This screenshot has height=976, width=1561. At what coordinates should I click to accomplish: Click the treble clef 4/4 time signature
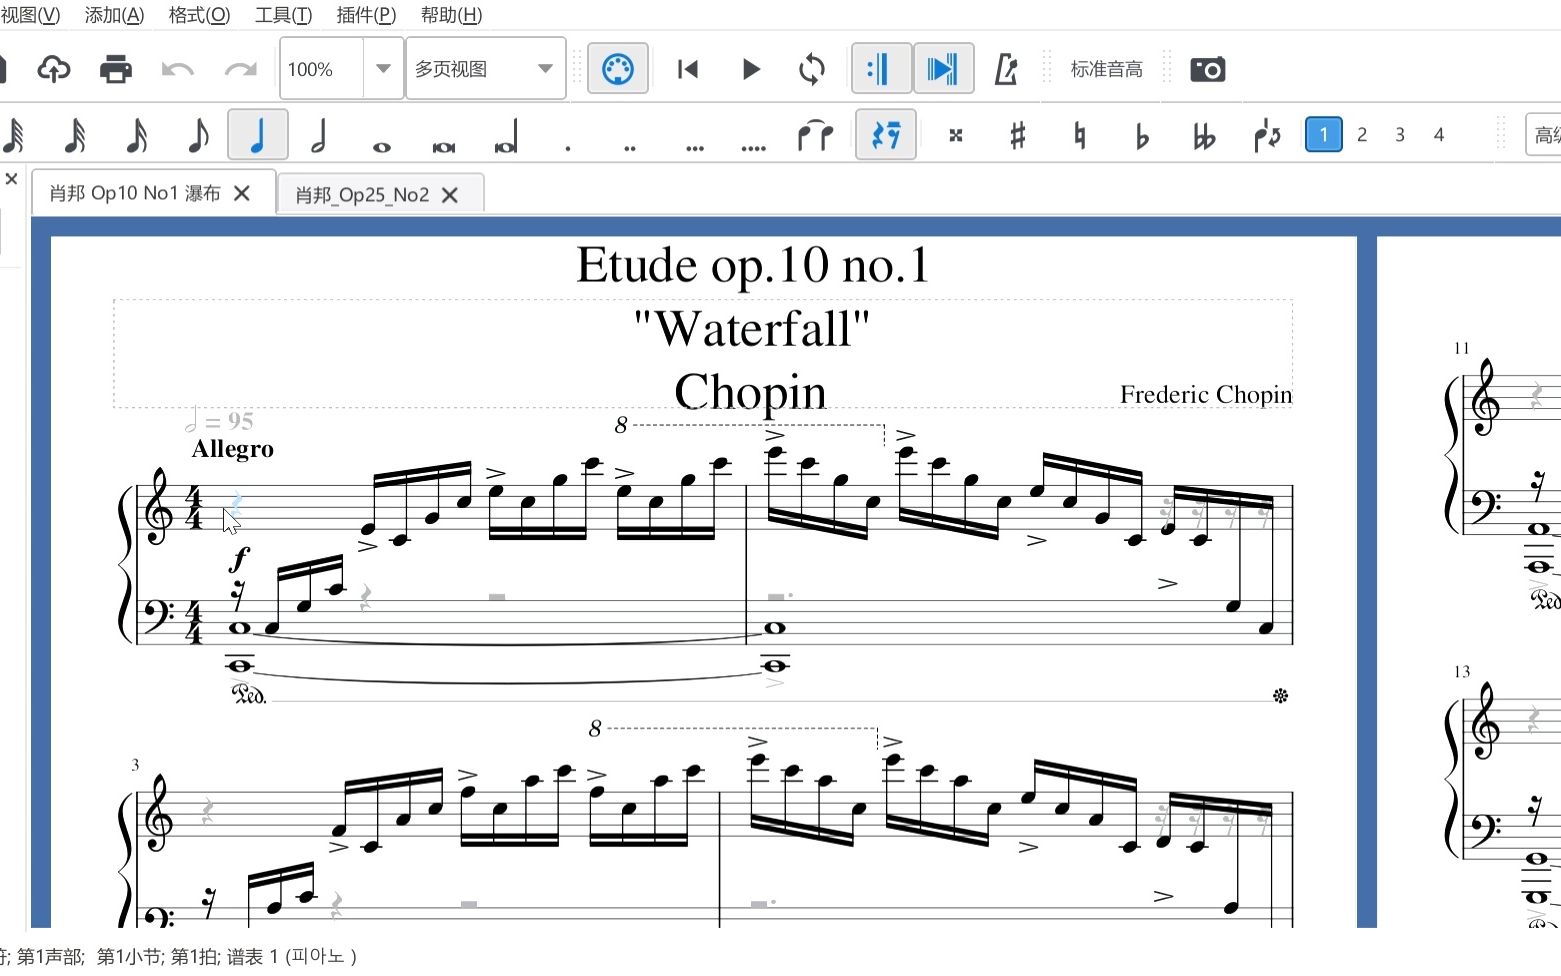tap(193, 508)
